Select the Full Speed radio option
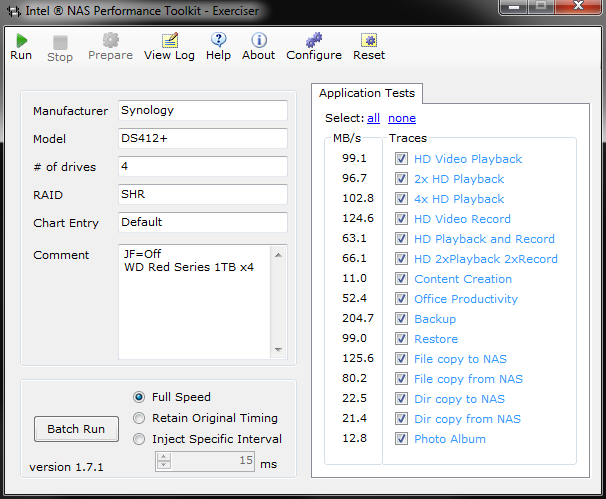The height and width of the screenshot is (499, 606). (139, 397)
